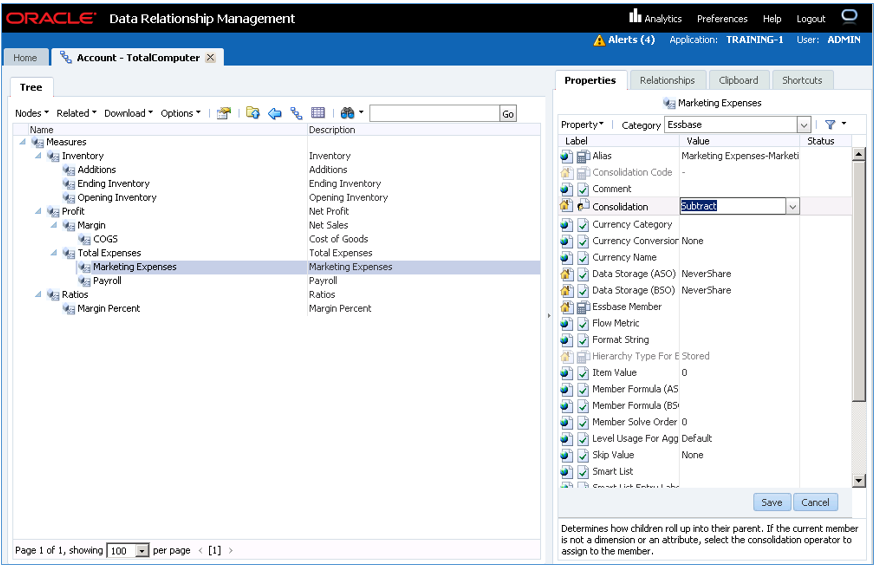Click the node icon next to Payroll
This screenshot has width=879, height=570.
coord(85,281)
